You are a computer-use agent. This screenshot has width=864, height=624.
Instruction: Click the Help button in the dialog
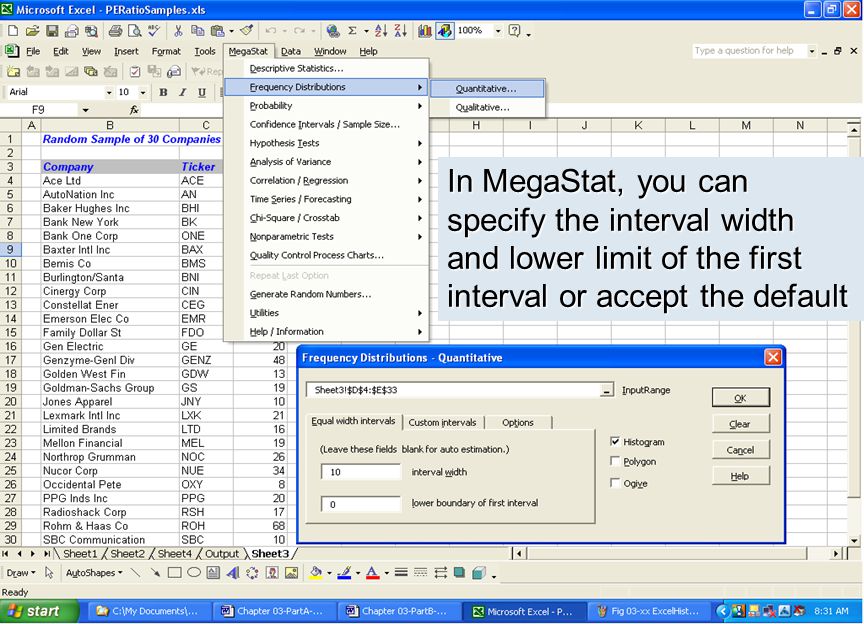coord(740,476)
